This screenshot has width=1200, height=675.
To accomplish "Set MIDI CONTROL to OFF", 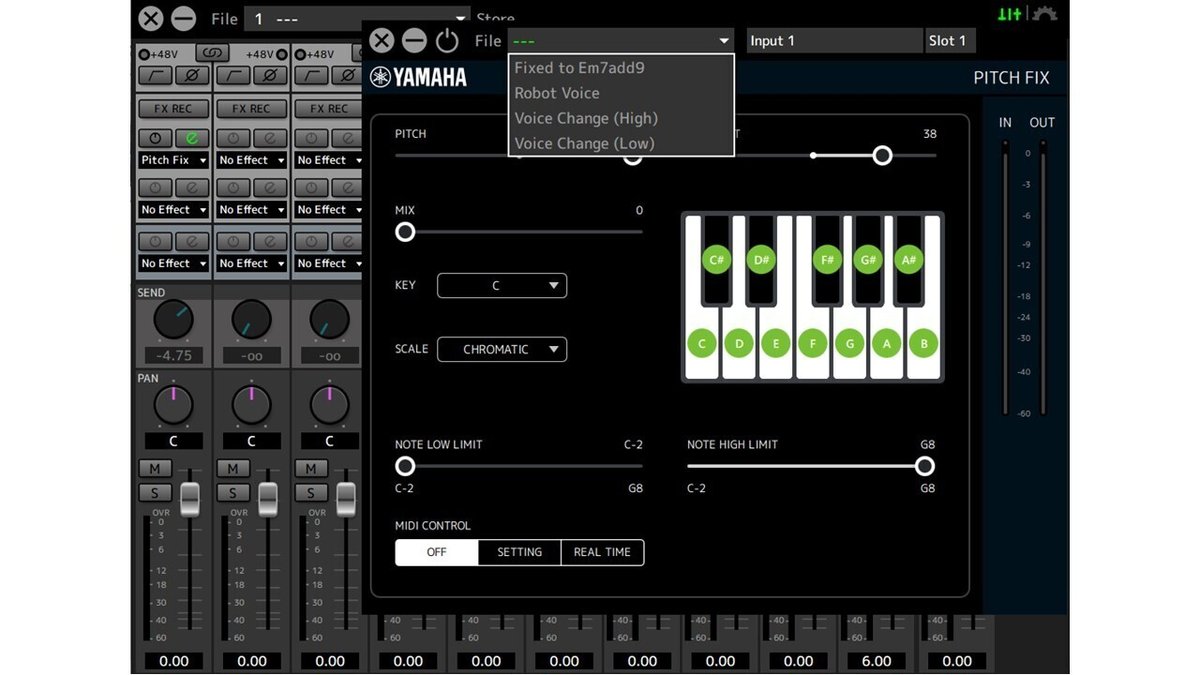I will [x=437, y=552].
